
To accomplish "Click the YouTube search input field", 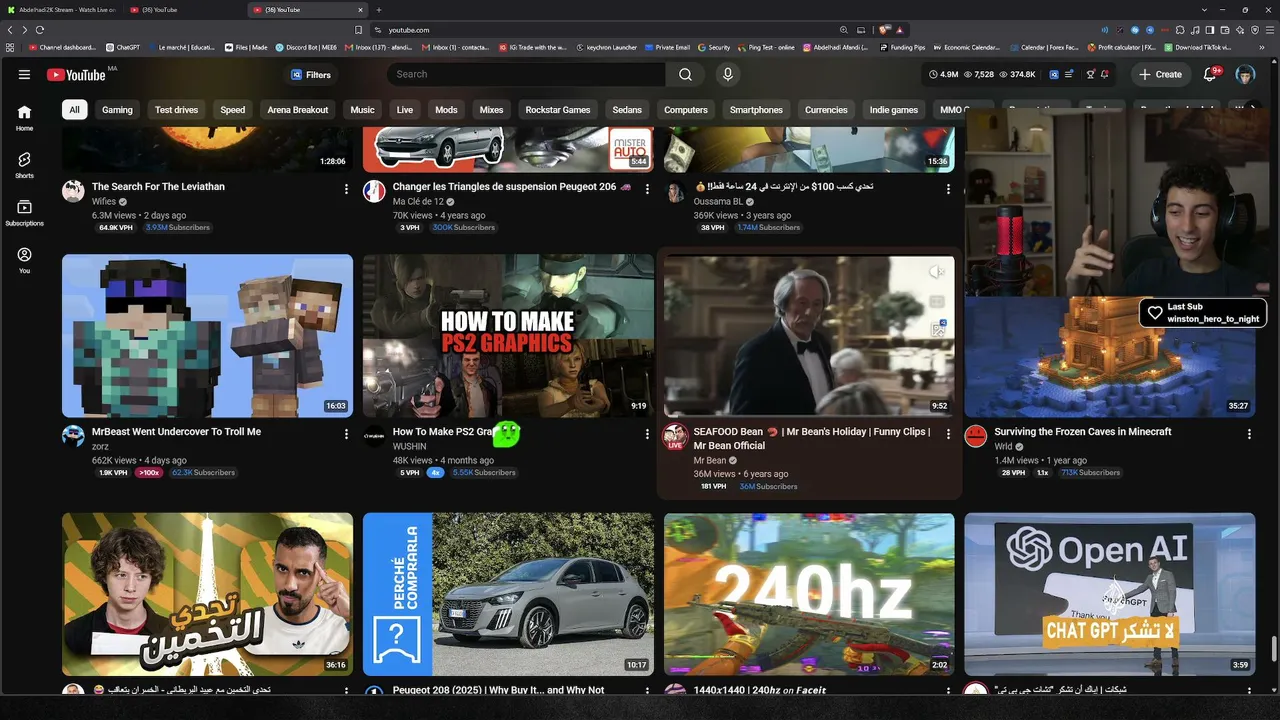I will pos(525,74).
